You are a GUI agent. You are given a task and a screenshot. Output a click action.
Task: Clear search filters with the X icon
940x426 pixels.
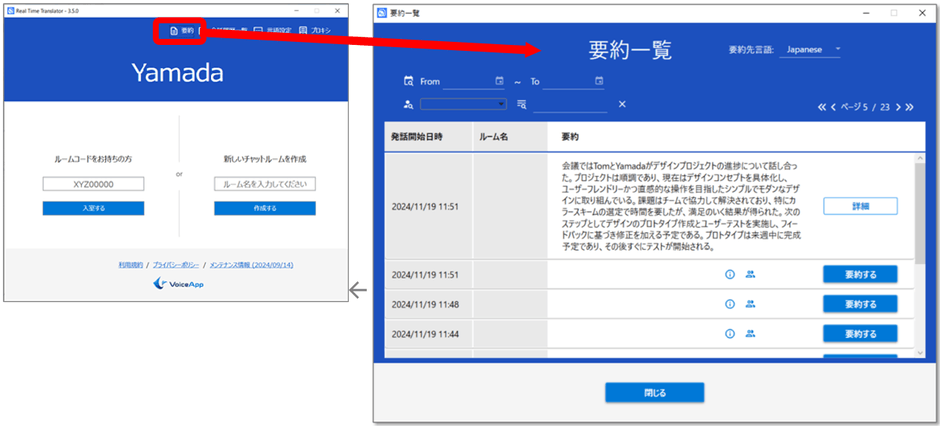[621, 104]
